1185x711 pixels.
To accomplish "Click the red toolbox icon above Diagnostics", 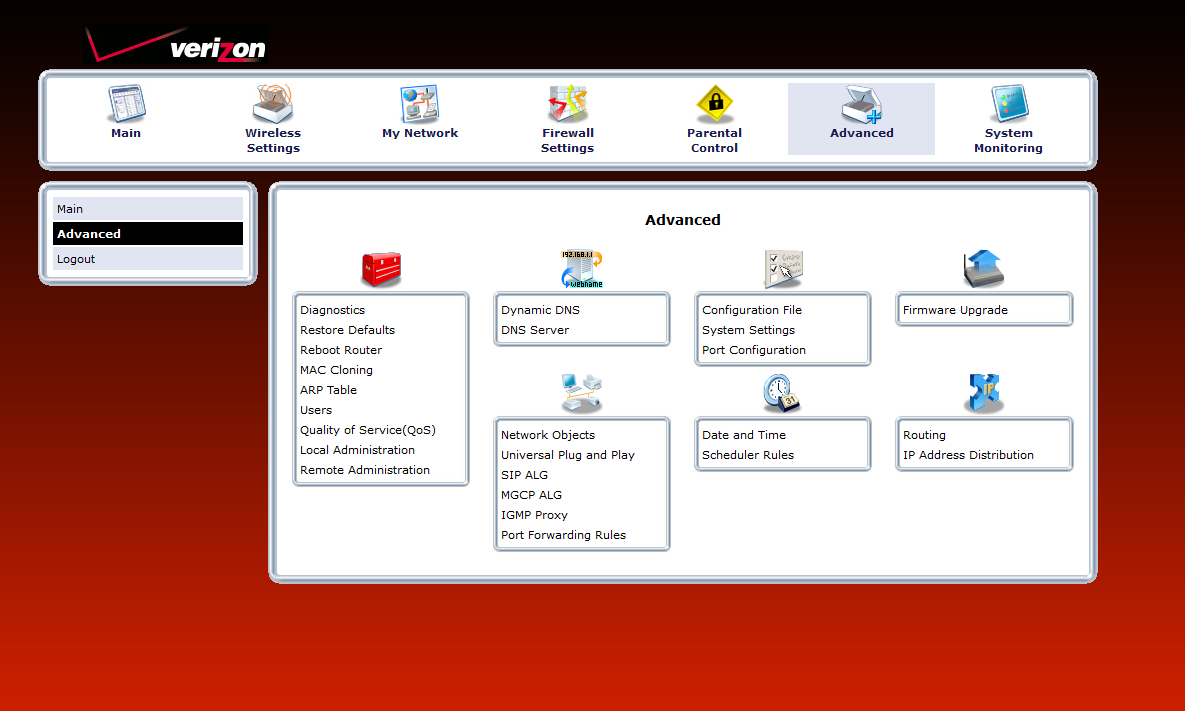I will pyautogui.click(x=381, y=269).
